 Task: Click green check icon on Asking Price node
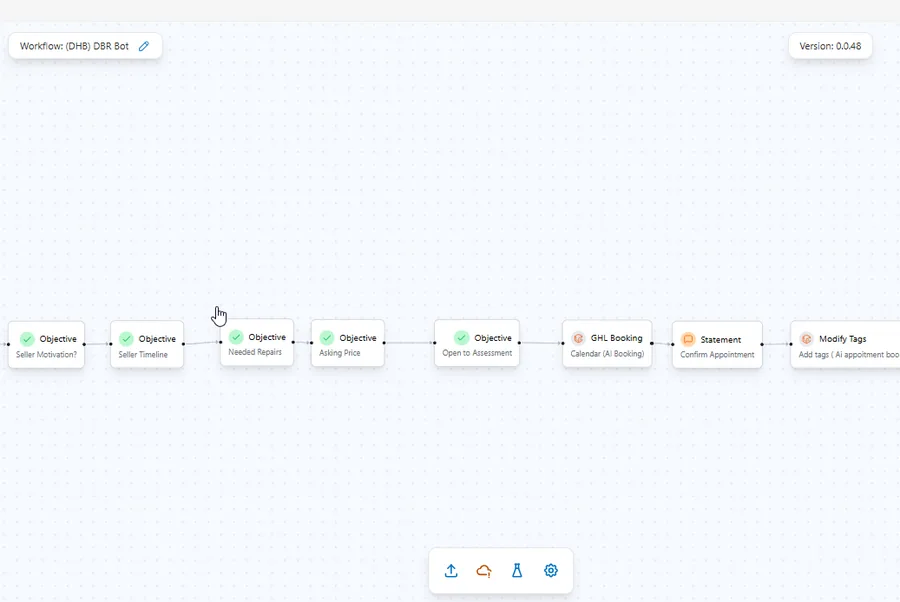(327, 337)
